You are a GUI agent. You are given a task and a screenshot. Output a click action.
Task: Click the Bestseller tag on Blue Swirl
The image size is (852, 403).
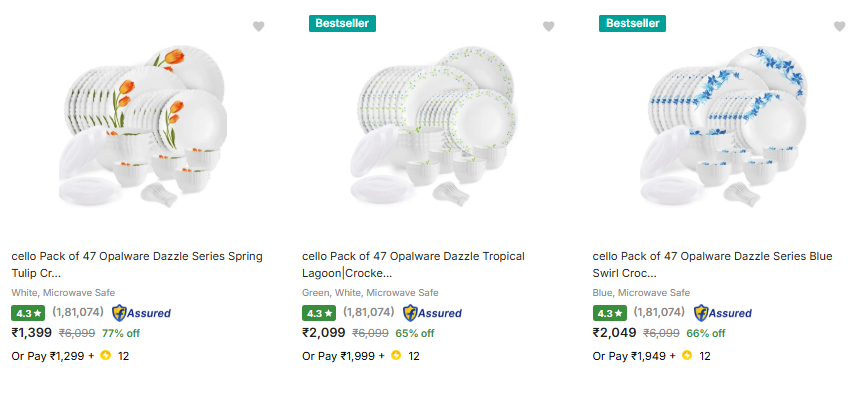coord(633,23)
